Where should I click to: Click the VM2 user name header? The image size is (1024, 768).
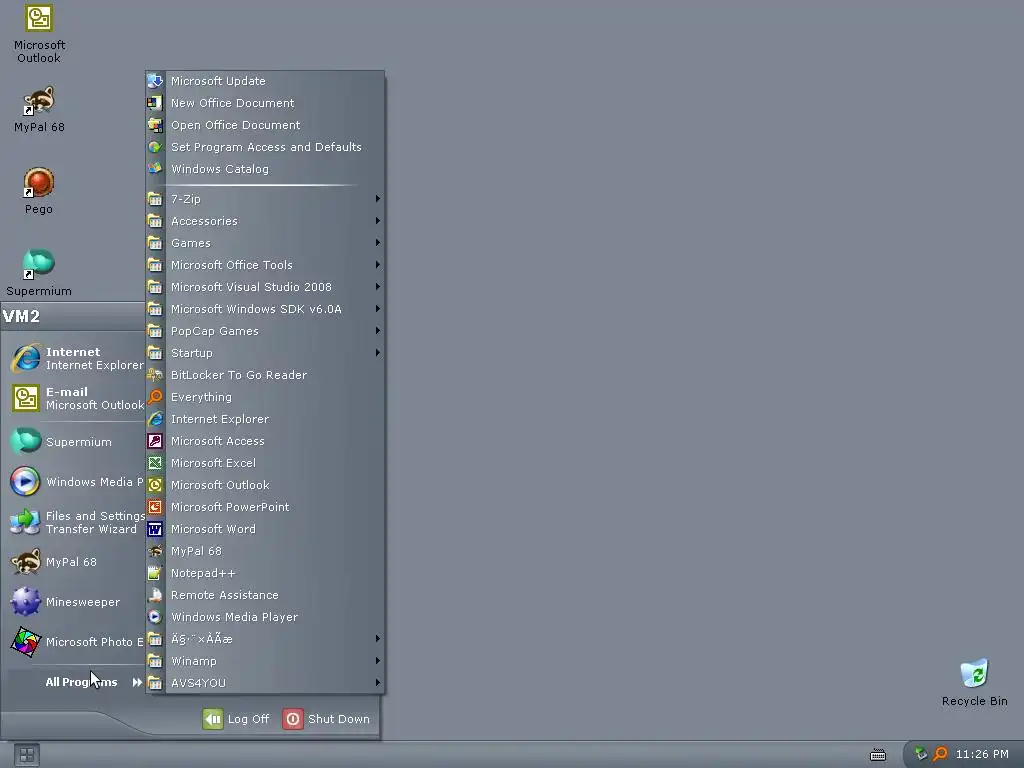pos(22,317)
